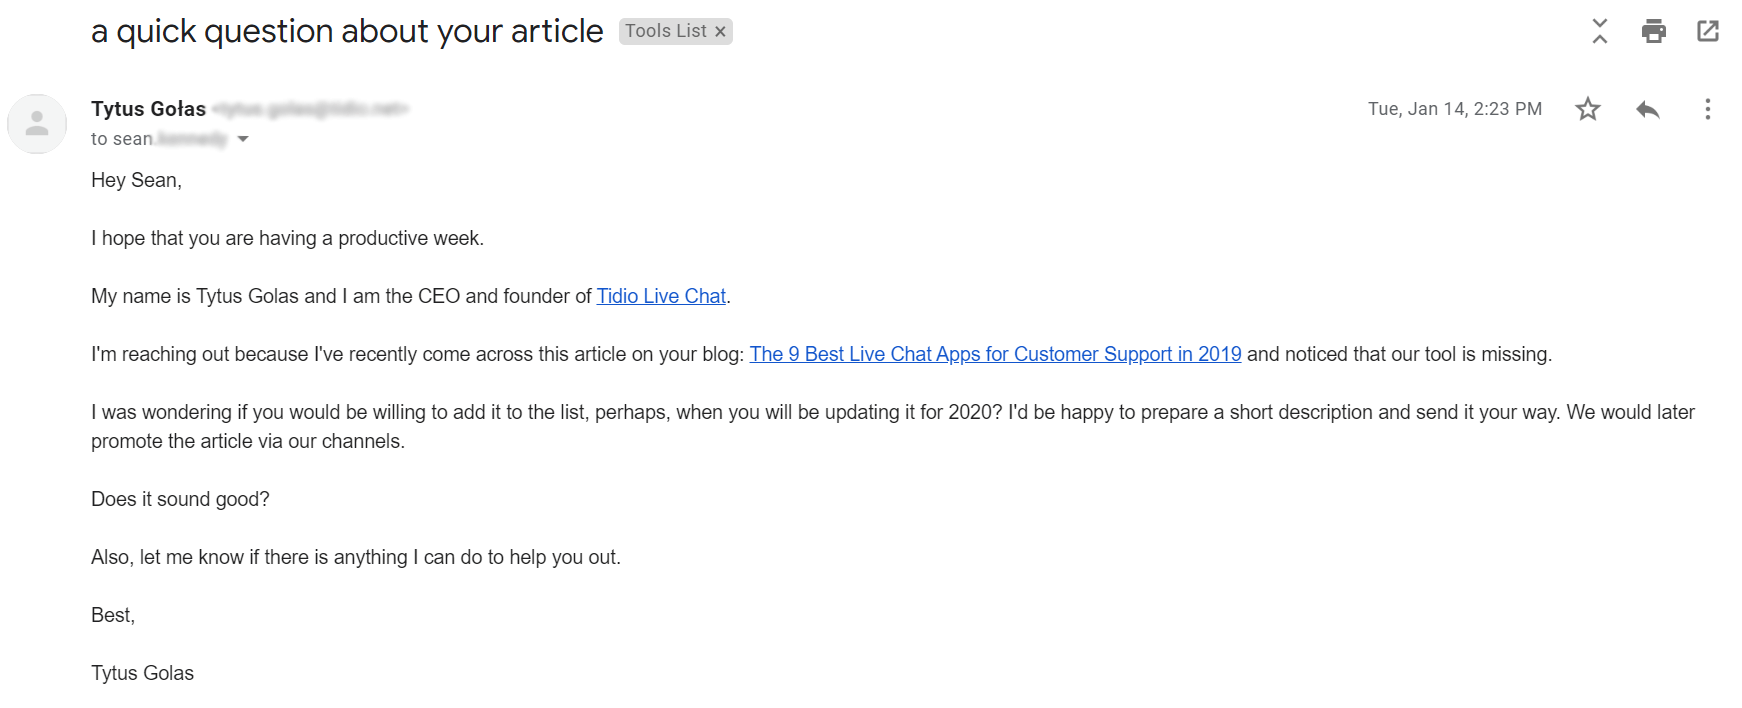Click the sender name Tytus Gołas

(x=148, y=109)
